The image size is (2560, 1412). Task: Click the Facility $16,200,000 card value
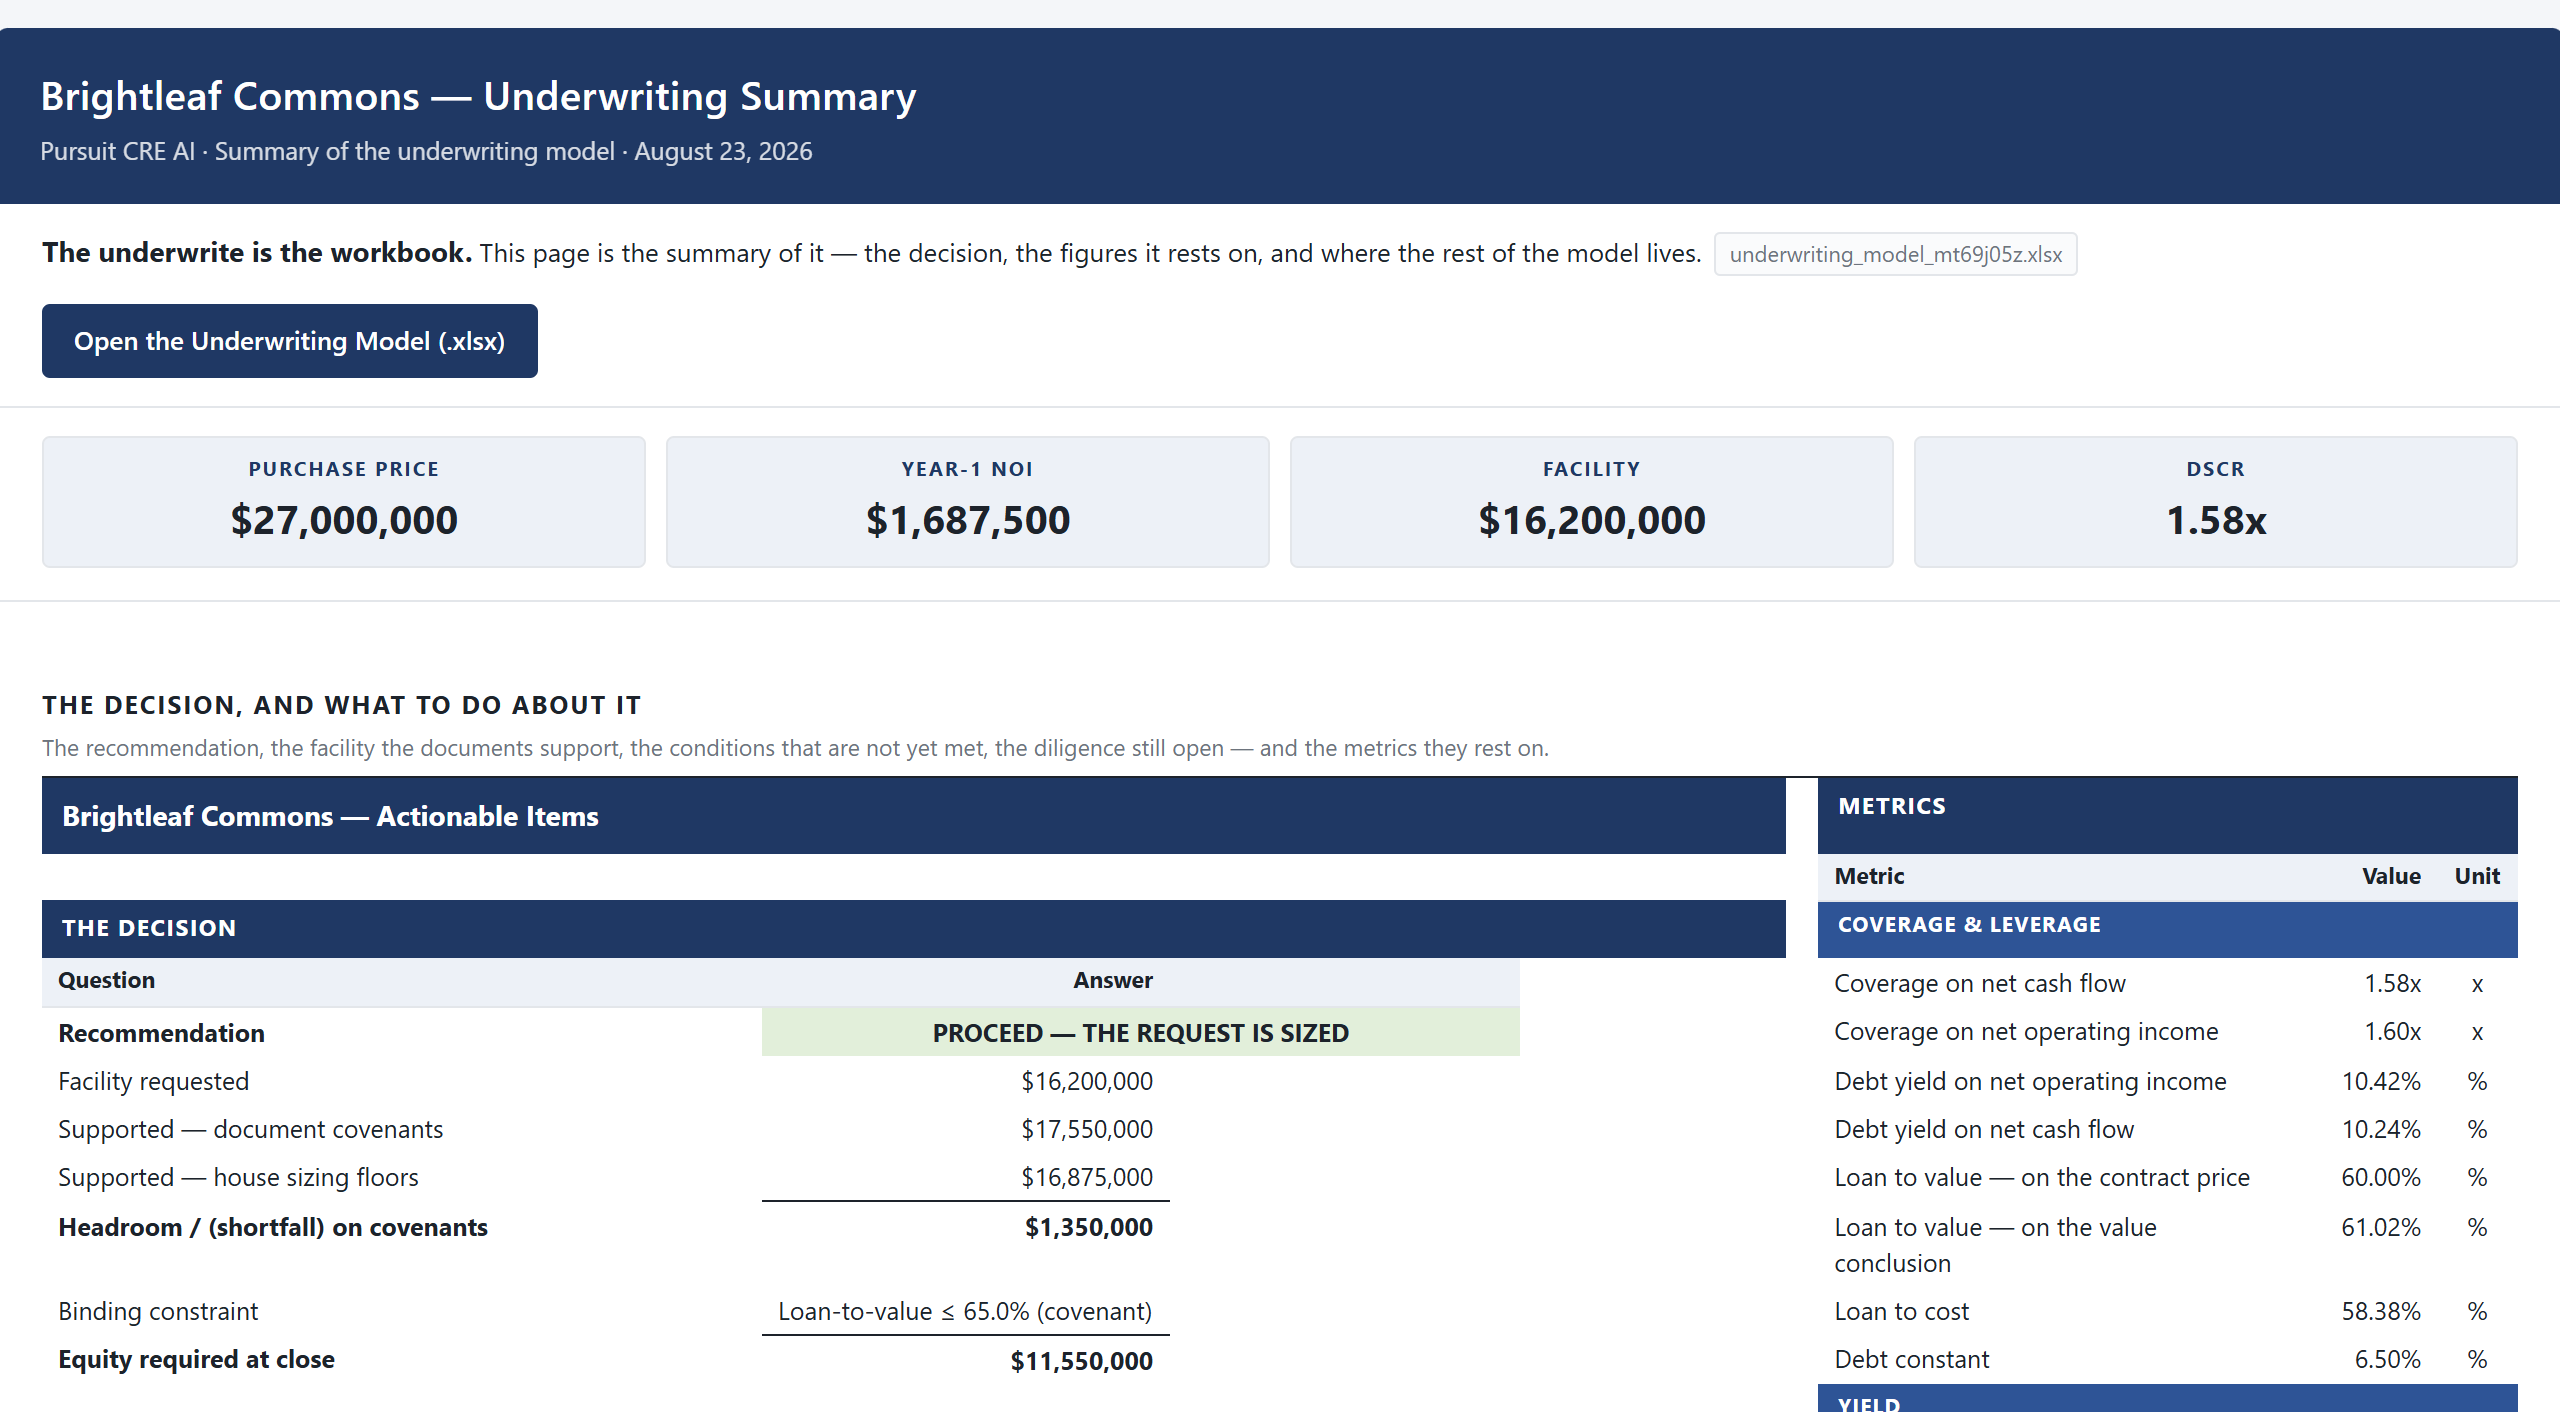[x=1592, y=520]
